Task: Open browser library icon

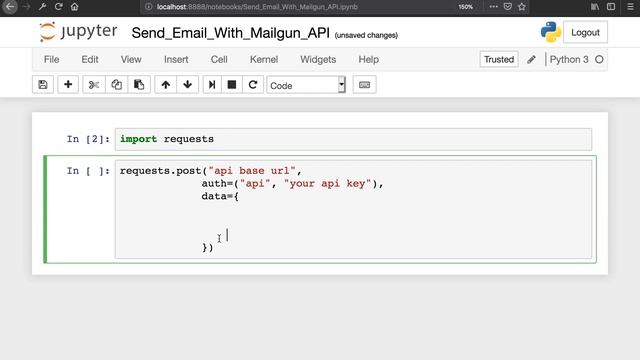Action: [595, 7]
